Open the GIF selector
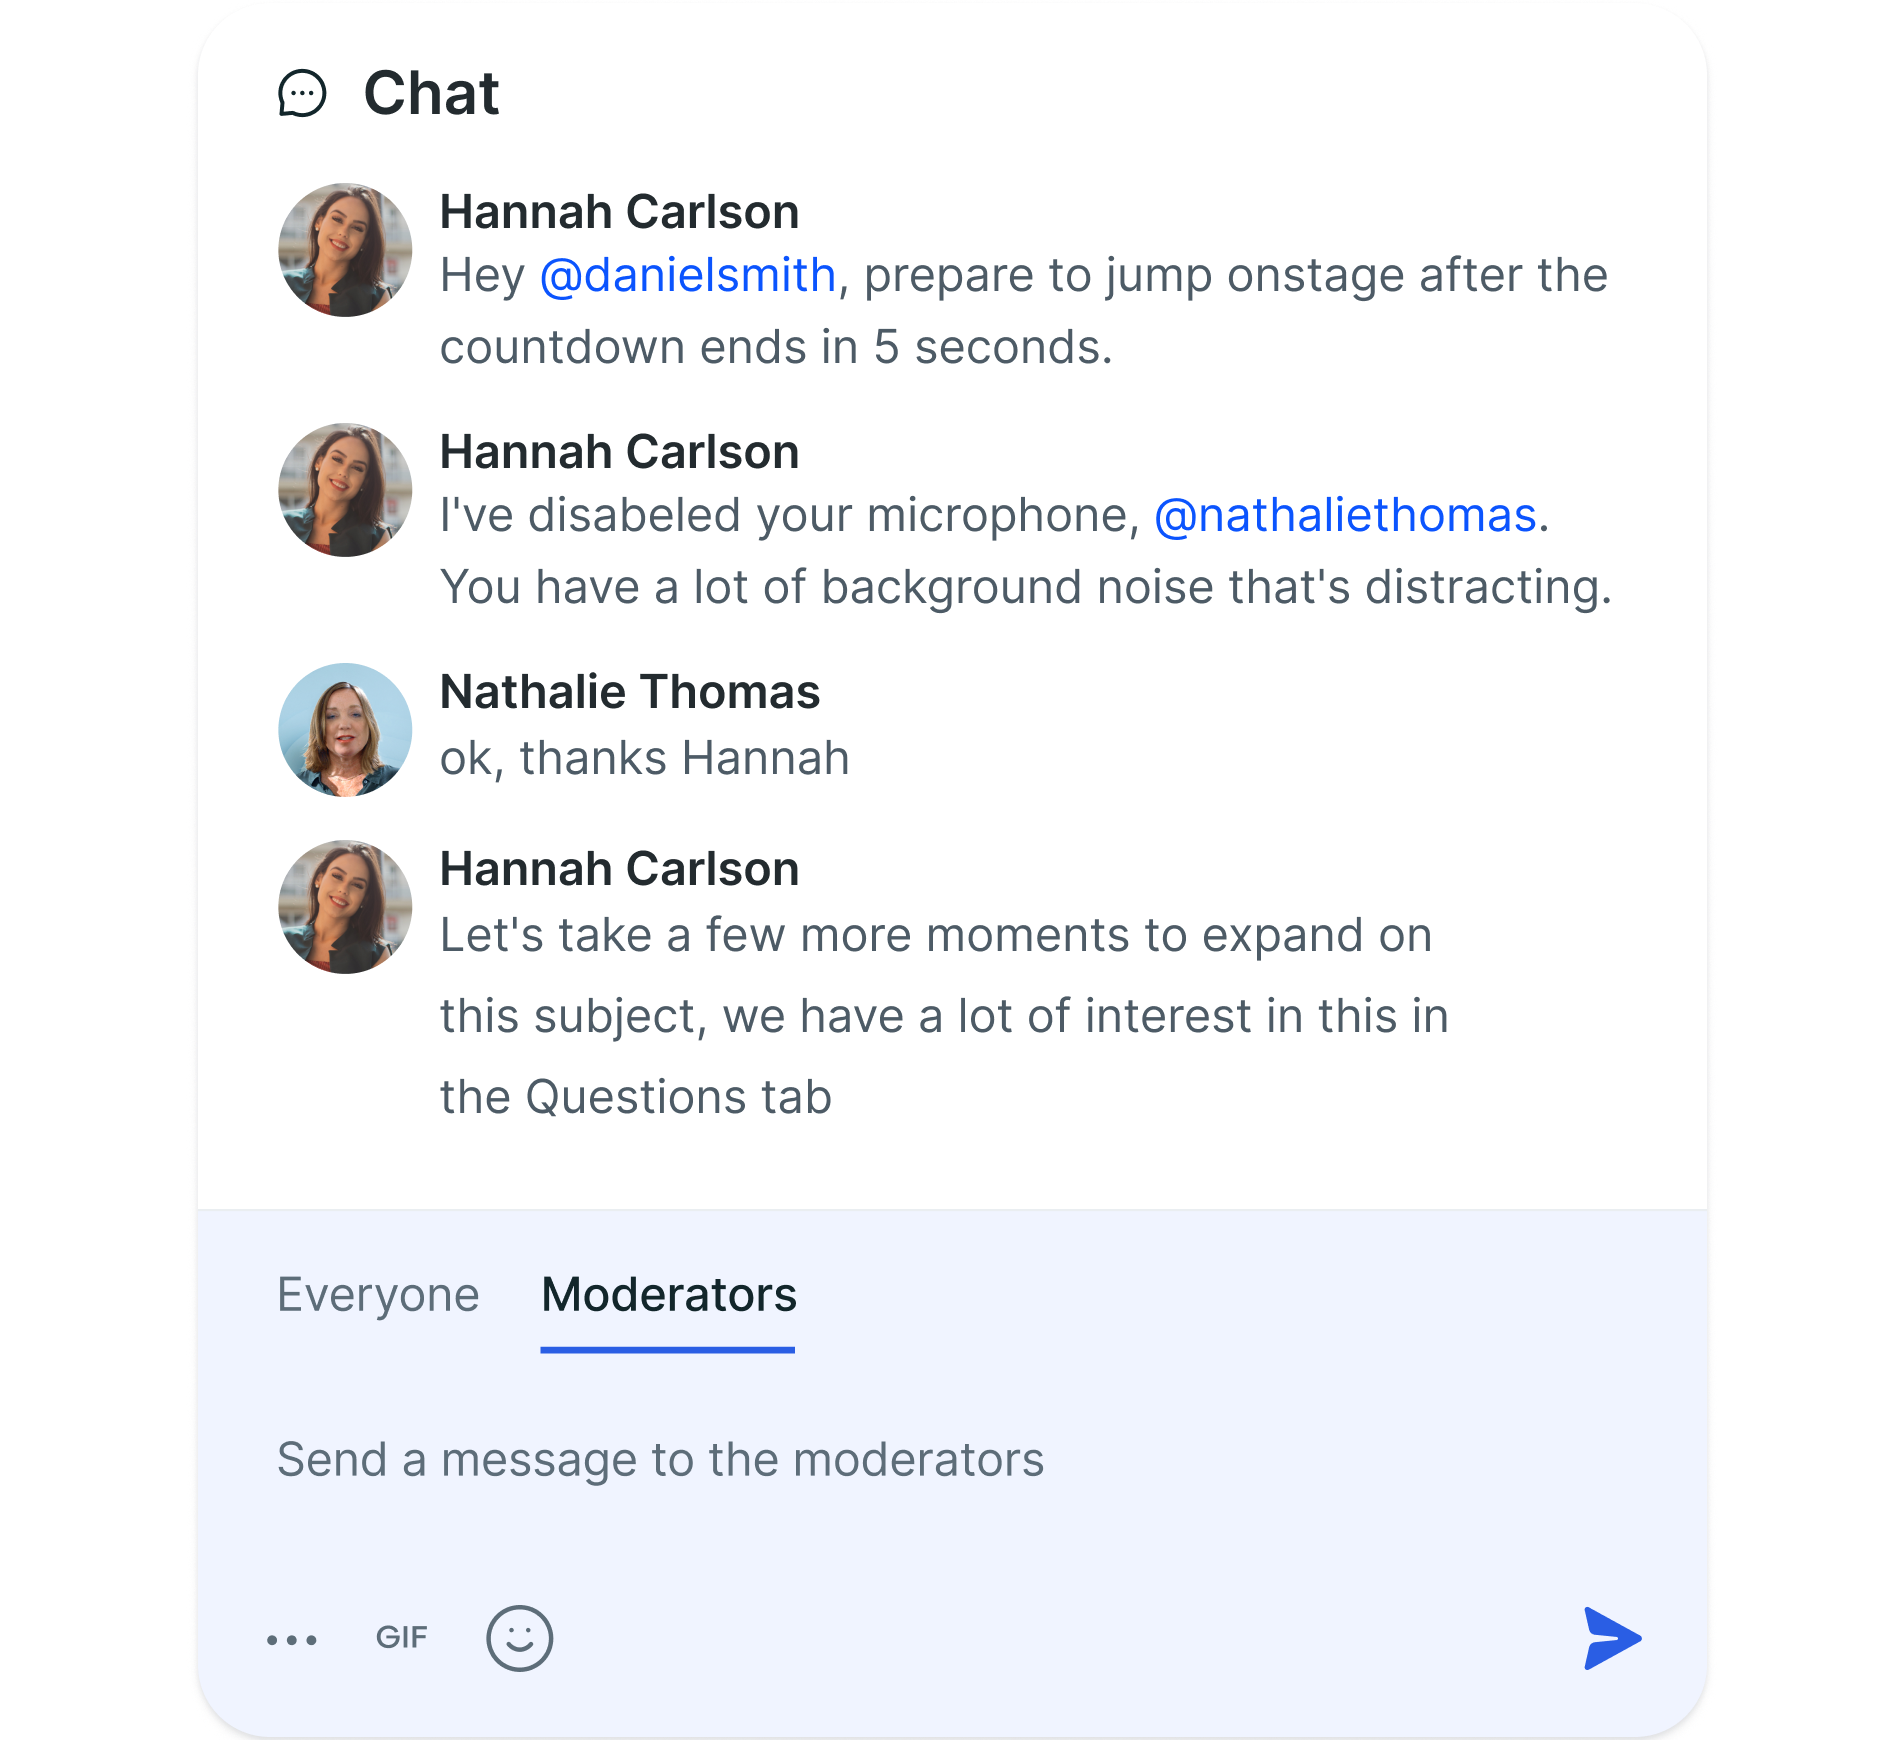This screenshot has width=1902, height=1740. [x=401, y=1638]
